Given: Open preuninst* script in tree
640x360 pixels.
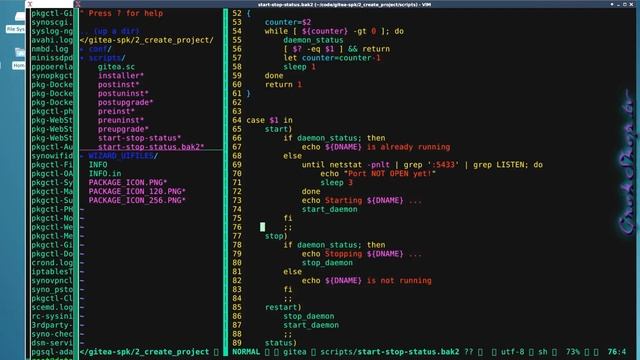Looking at the screenshot, I should (121, 120).
